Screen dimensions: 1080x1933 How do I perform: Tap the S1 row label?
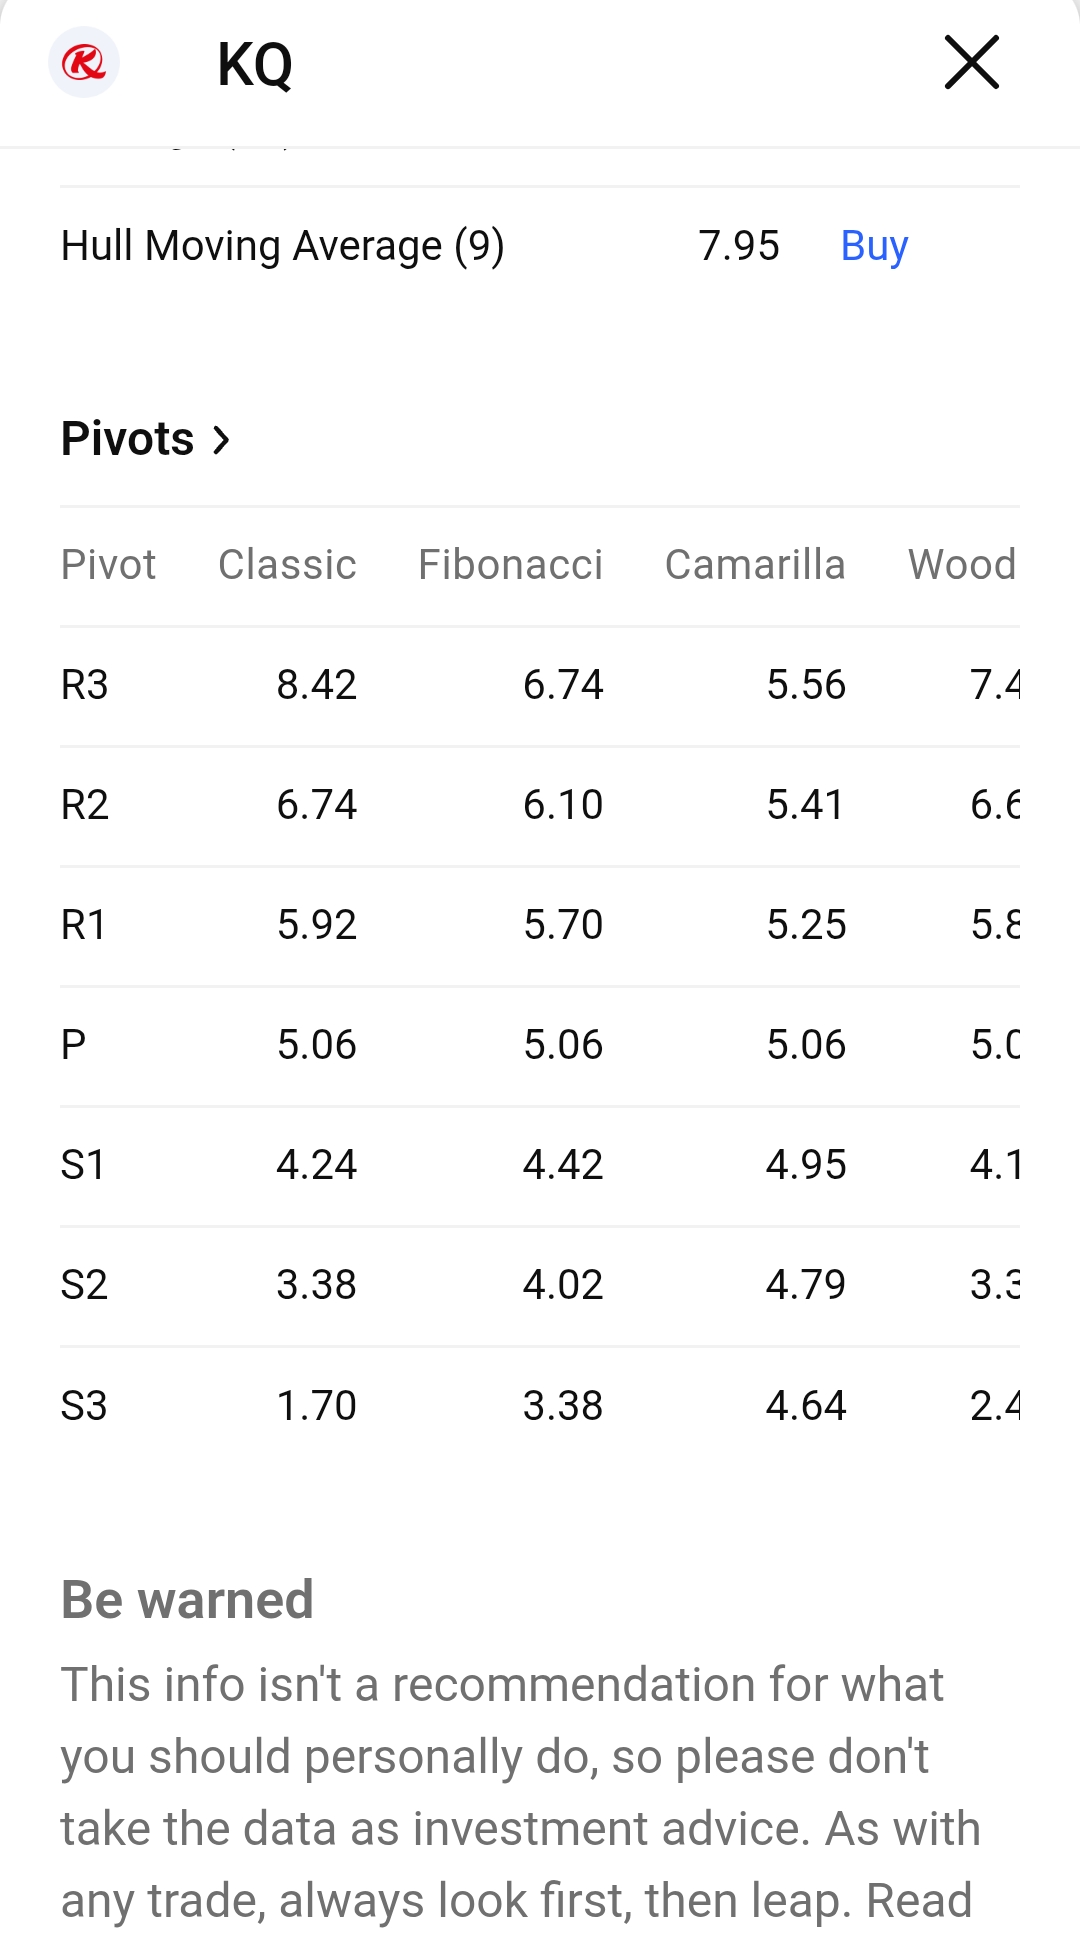point(83,1165)
